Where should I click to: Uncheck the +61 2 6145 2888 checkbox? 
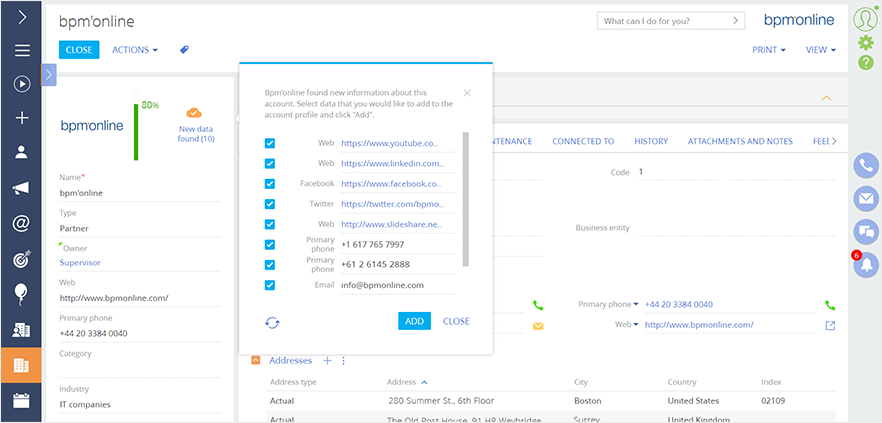click(270, 265)
